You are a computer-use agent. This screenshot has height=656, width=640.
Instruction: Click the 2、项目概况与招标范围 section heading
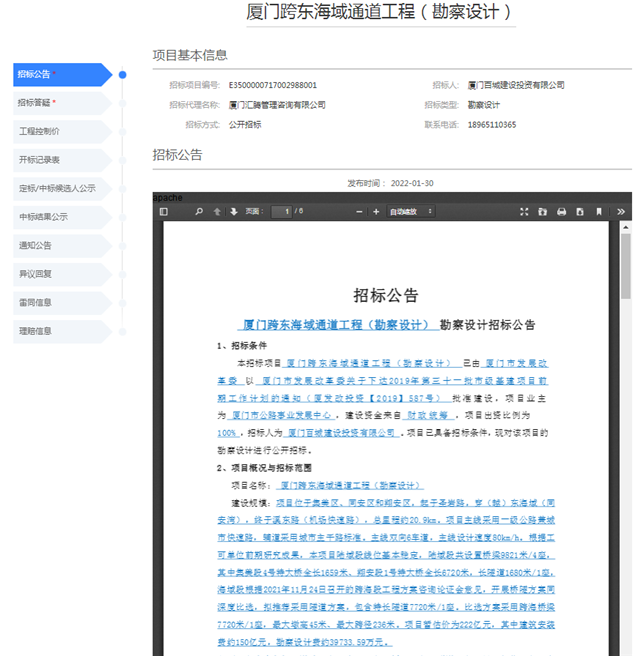point(264,468)
